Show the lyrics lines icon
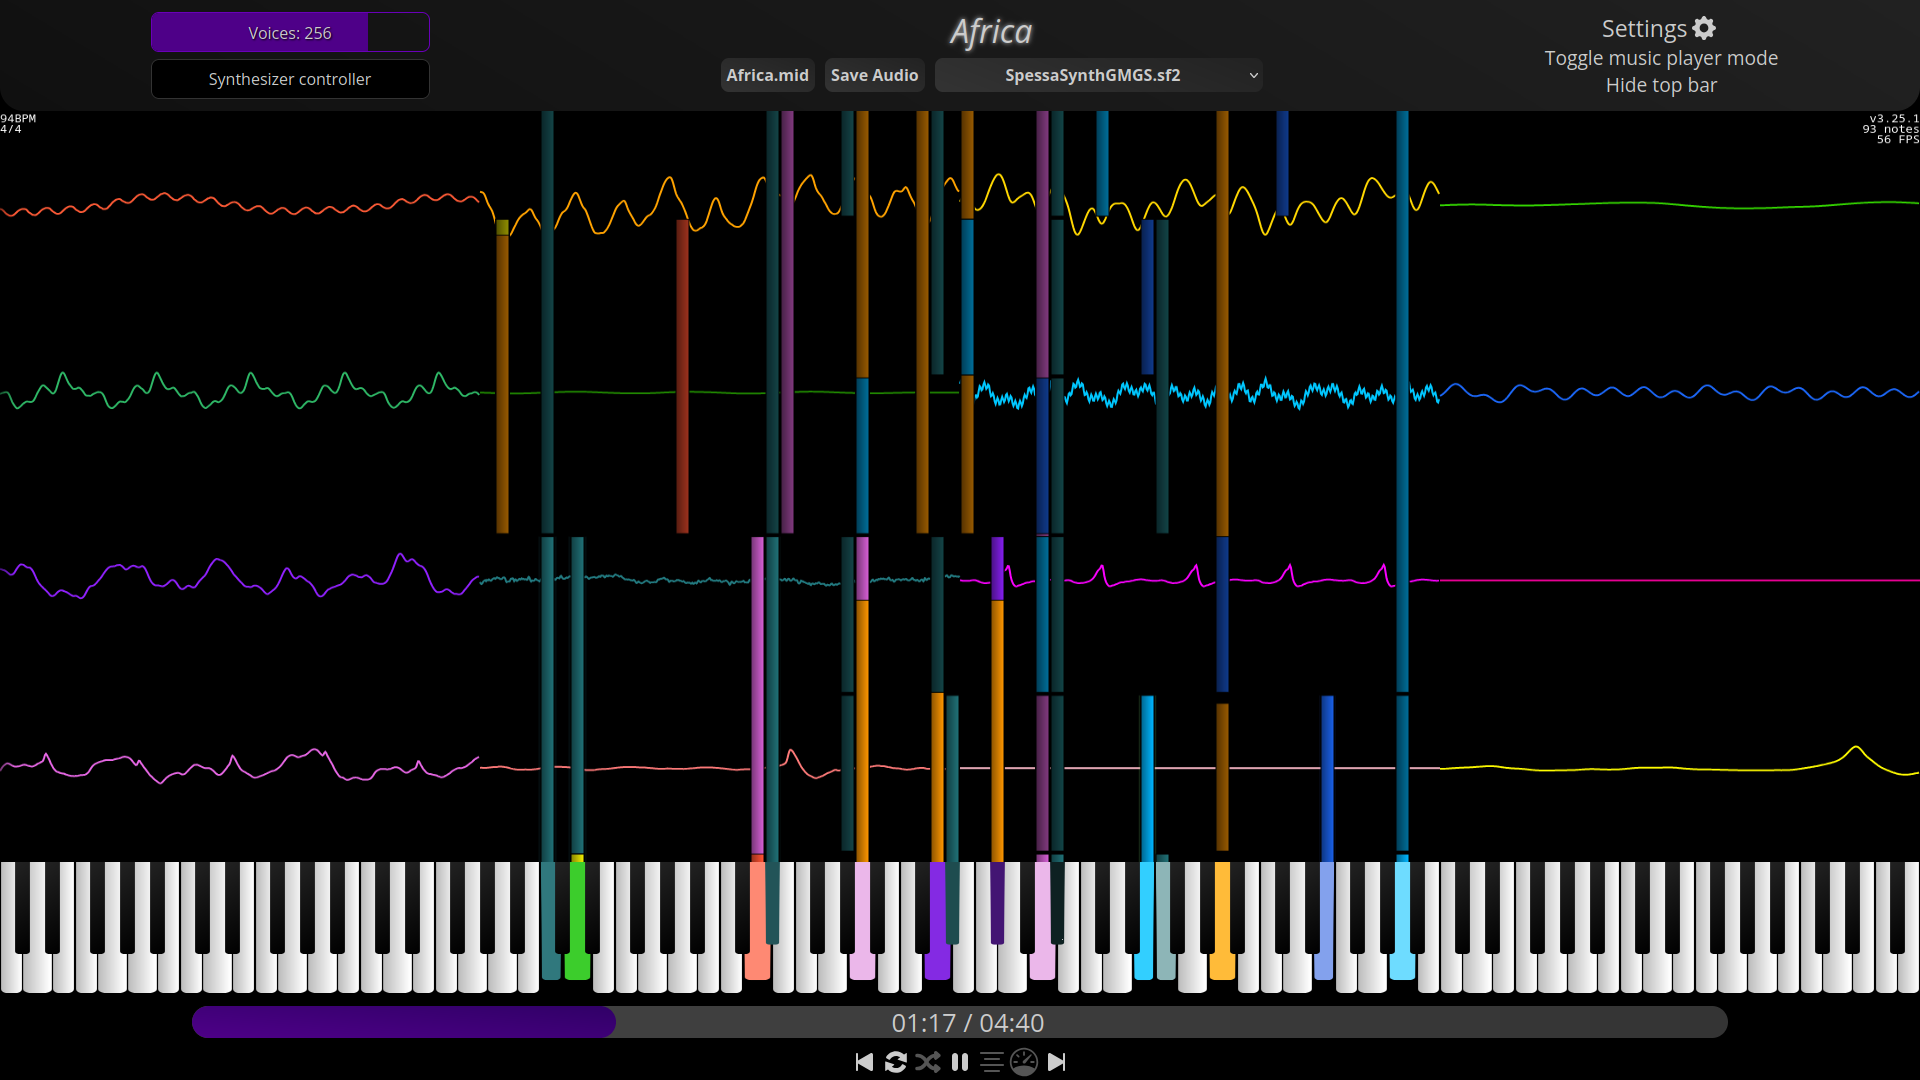1920x1080 pixels. coord(992,1062)
